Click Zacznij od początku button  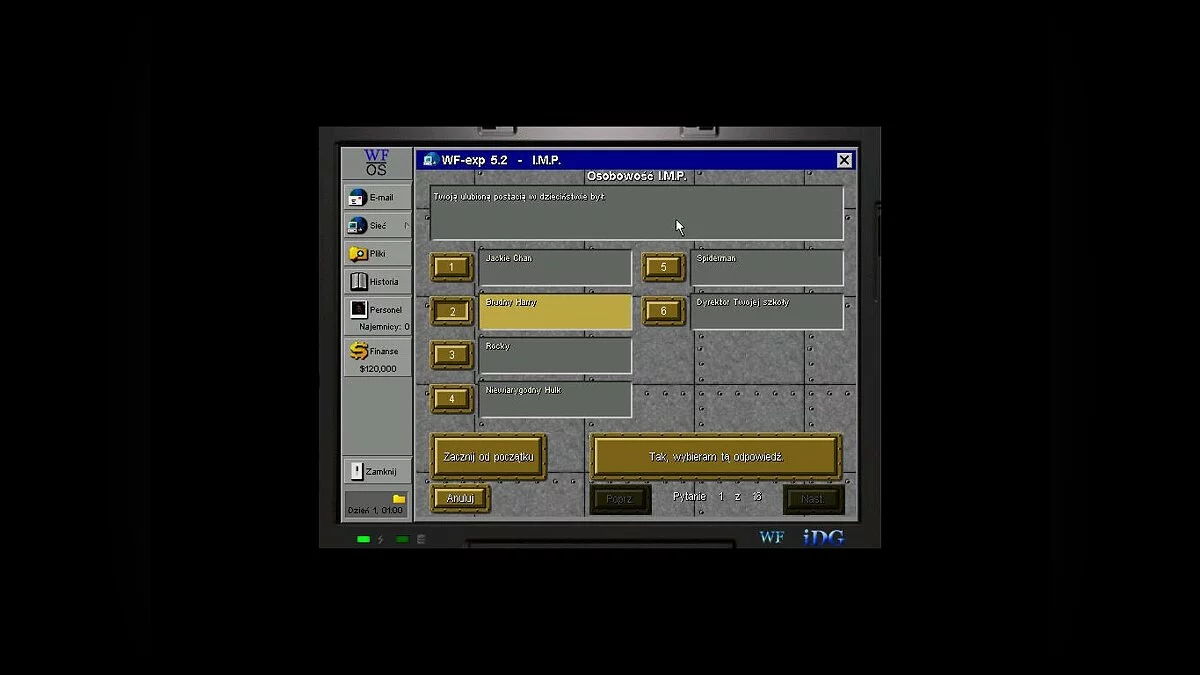488,457
